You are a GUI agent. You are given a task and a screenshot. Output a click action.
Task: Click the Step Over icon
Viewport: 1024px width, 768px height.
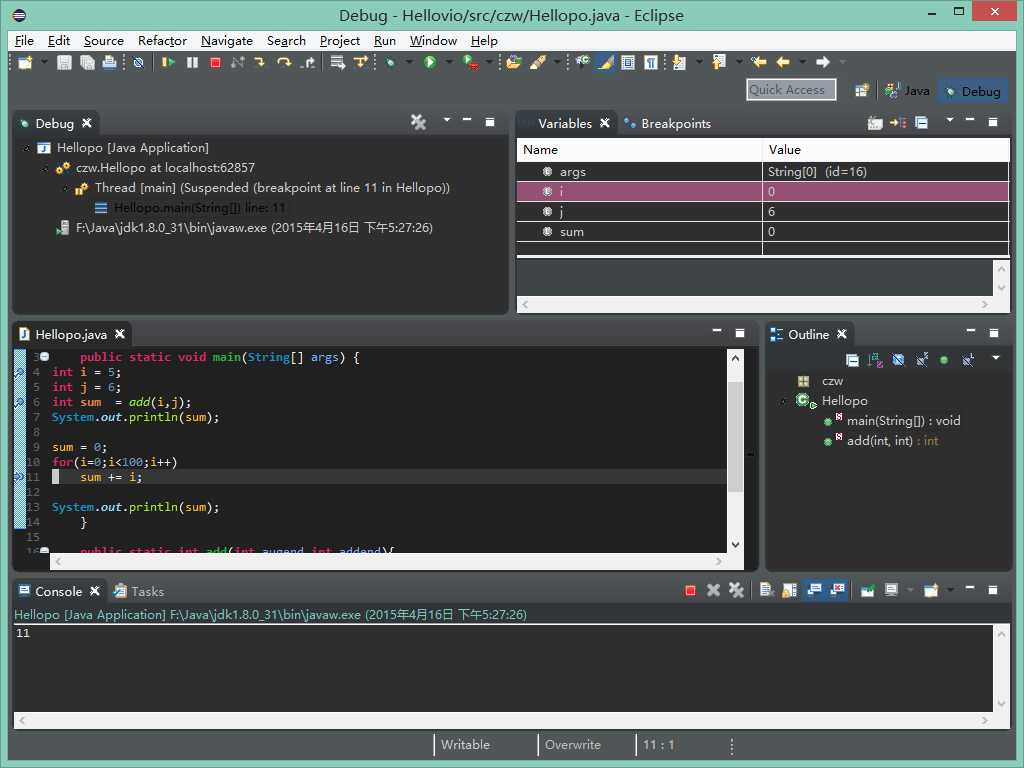[283, 63]
